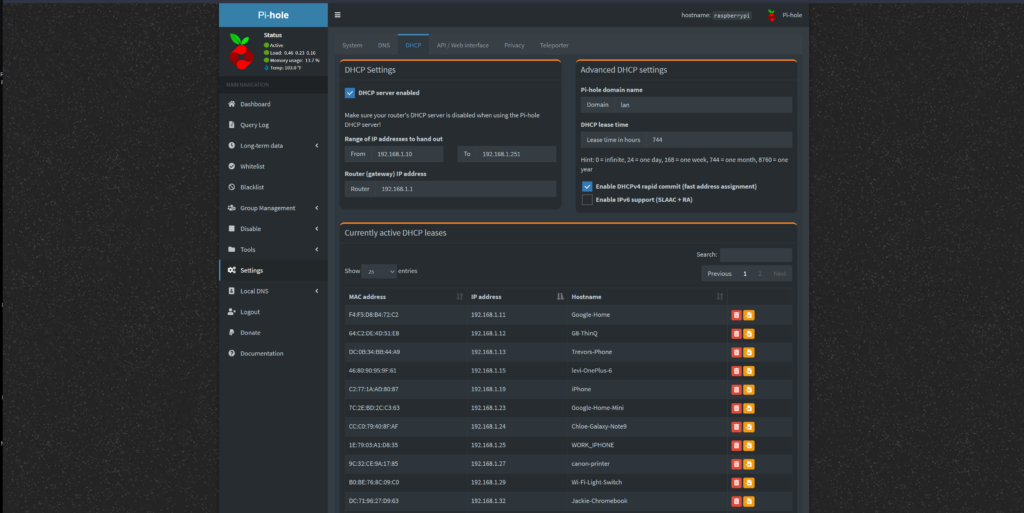
Task: Click the range To IP field
Action: click(x=516, y=154)
